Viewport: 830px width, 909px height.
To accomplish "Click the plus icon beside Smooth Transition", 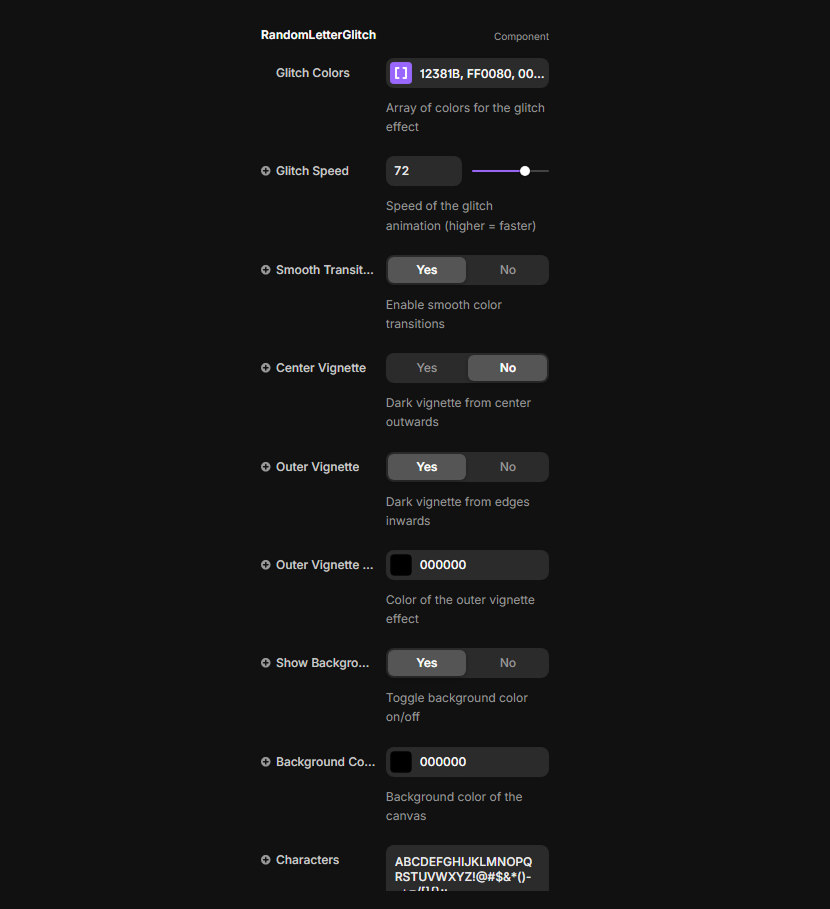I will pyautogui.click(x=266, y=270).
